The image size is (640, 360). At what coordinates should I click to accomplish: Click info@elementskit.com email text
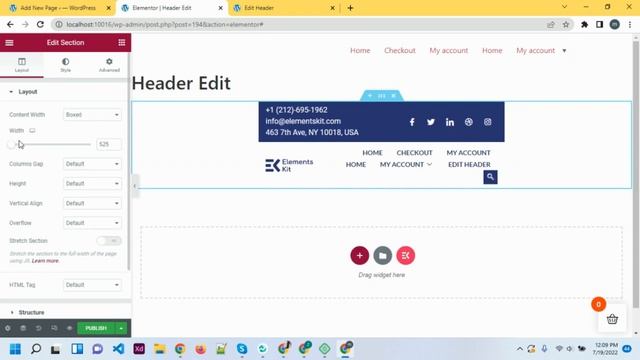click(x=303, y=121)
